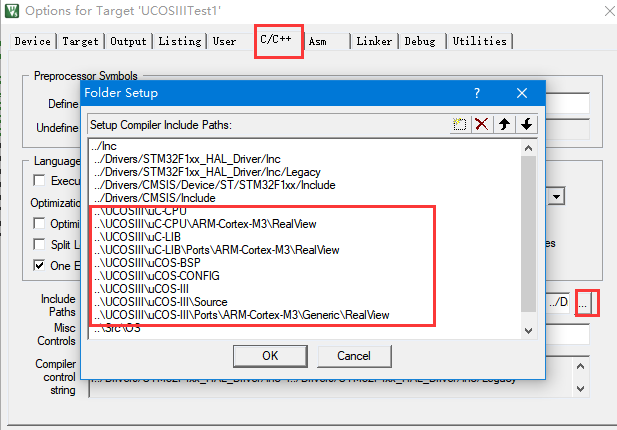
Task: Open the dropdown arrow behind Folder Setup
Action: click(556, 196)
